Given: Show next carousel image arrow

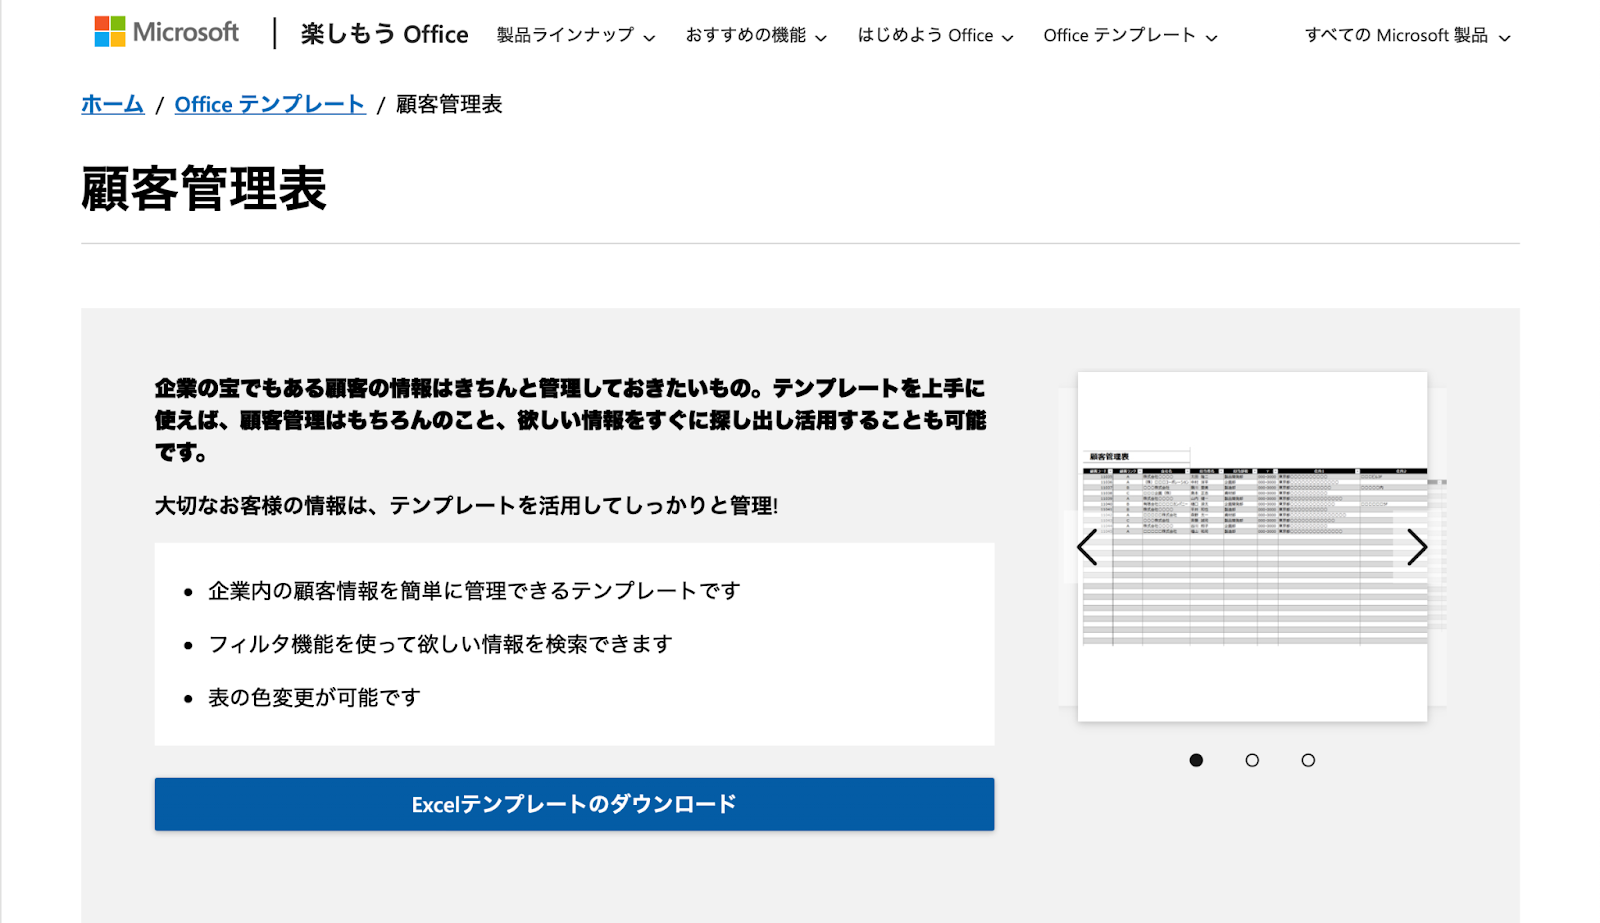Looking at the screenshot, I should 1417,547.
